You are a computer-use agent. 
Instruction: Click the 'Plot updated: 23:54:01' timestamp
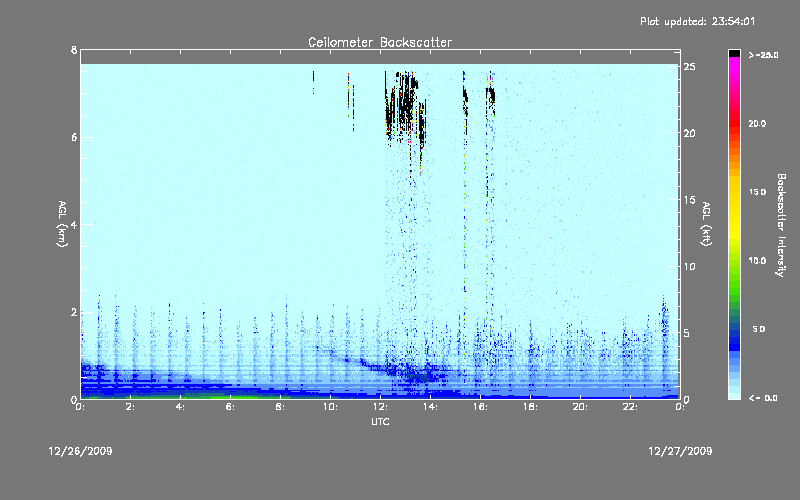tap(697, 21)
